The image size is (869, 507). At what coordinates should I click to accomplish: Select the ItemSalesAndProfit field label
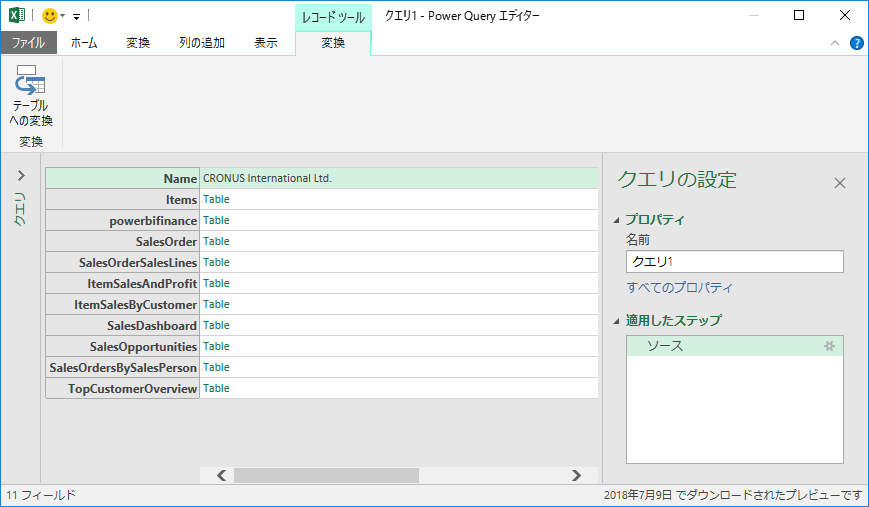122,284
